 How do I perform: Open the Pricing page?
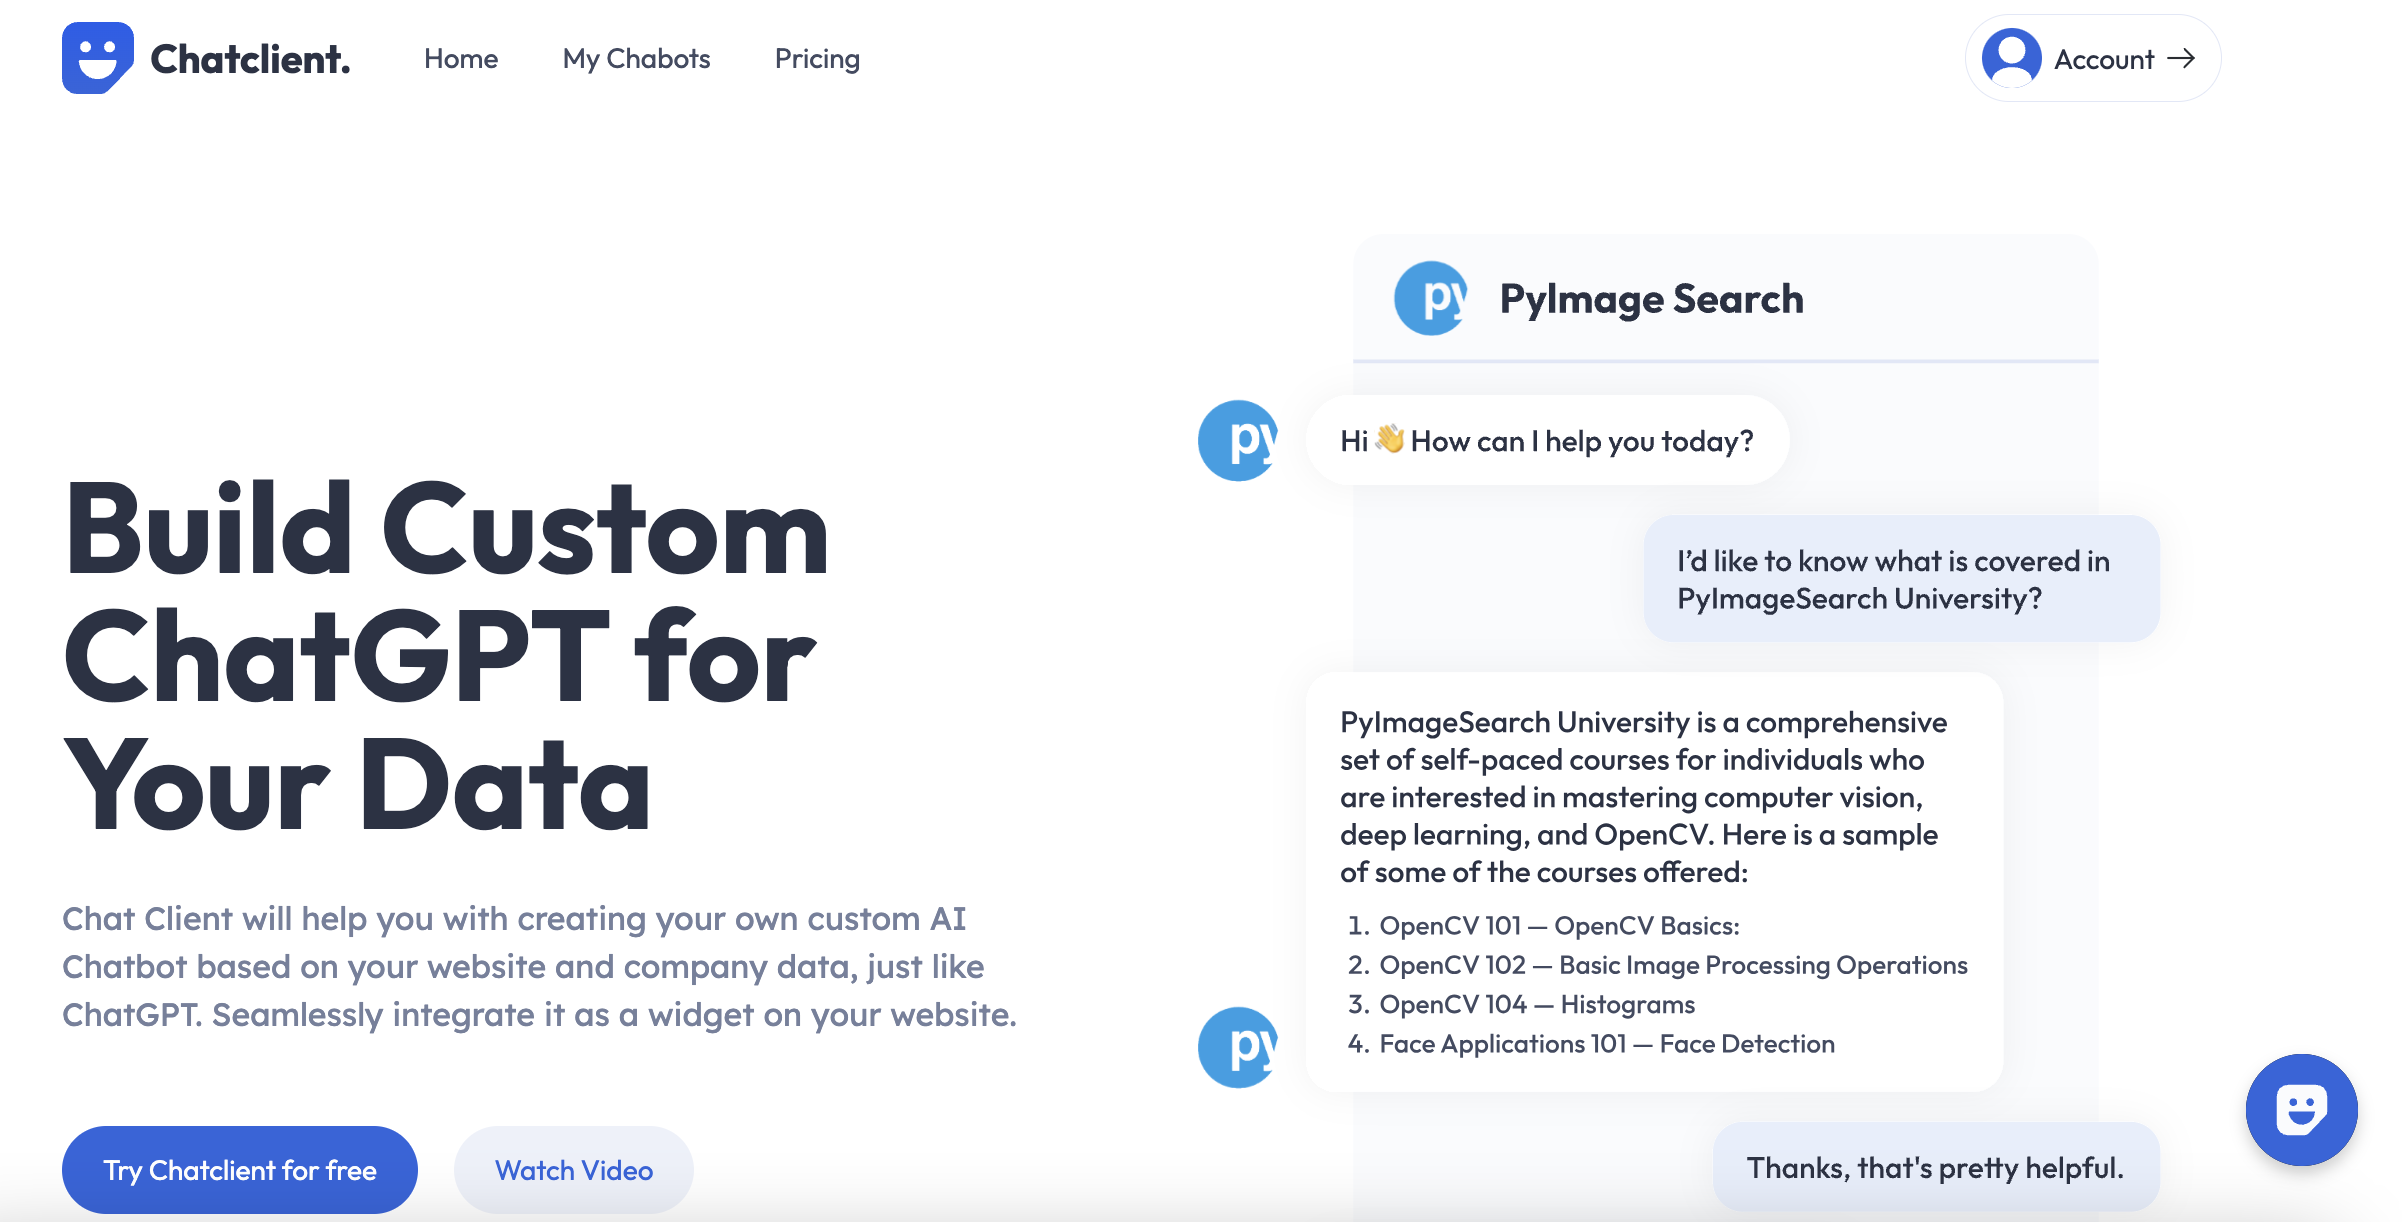point(817,58)
